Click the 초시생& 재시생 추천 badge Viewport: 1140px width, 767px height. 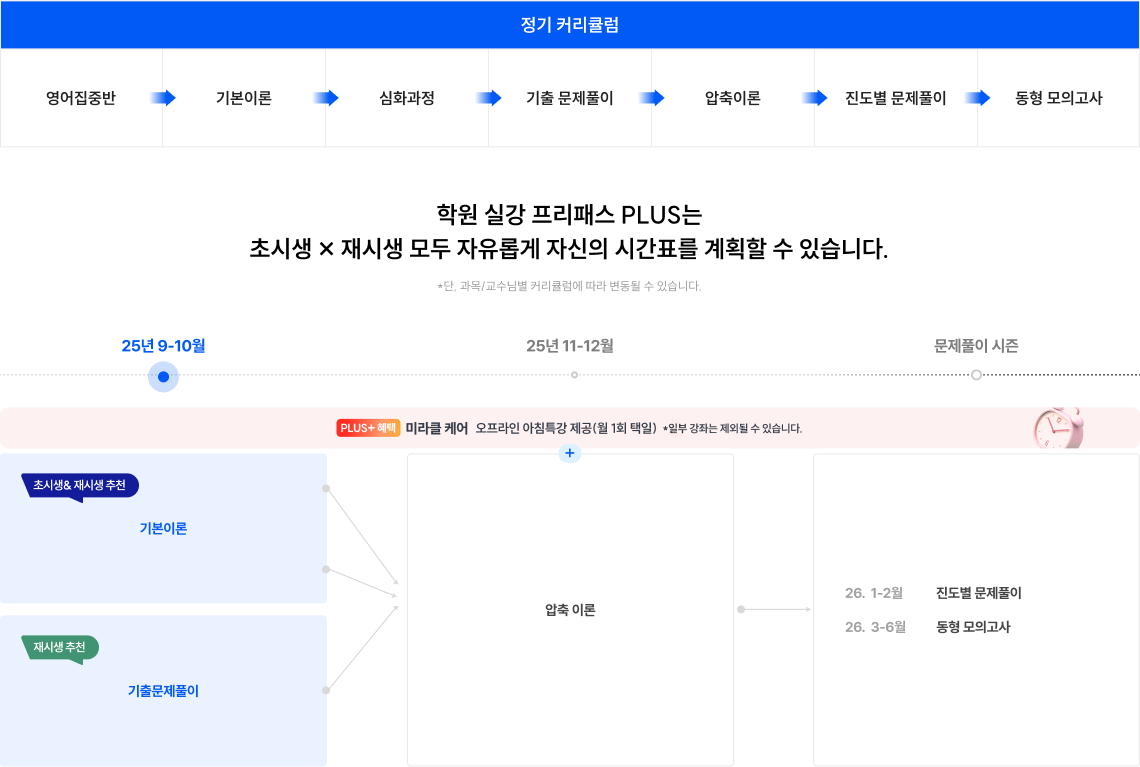click(80, 486)
